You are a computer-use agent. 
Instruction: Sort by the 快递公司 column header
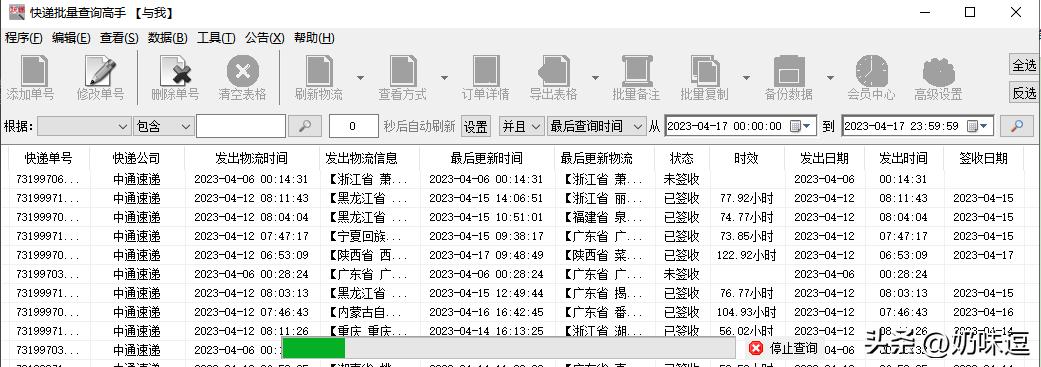tap(137, 159)
